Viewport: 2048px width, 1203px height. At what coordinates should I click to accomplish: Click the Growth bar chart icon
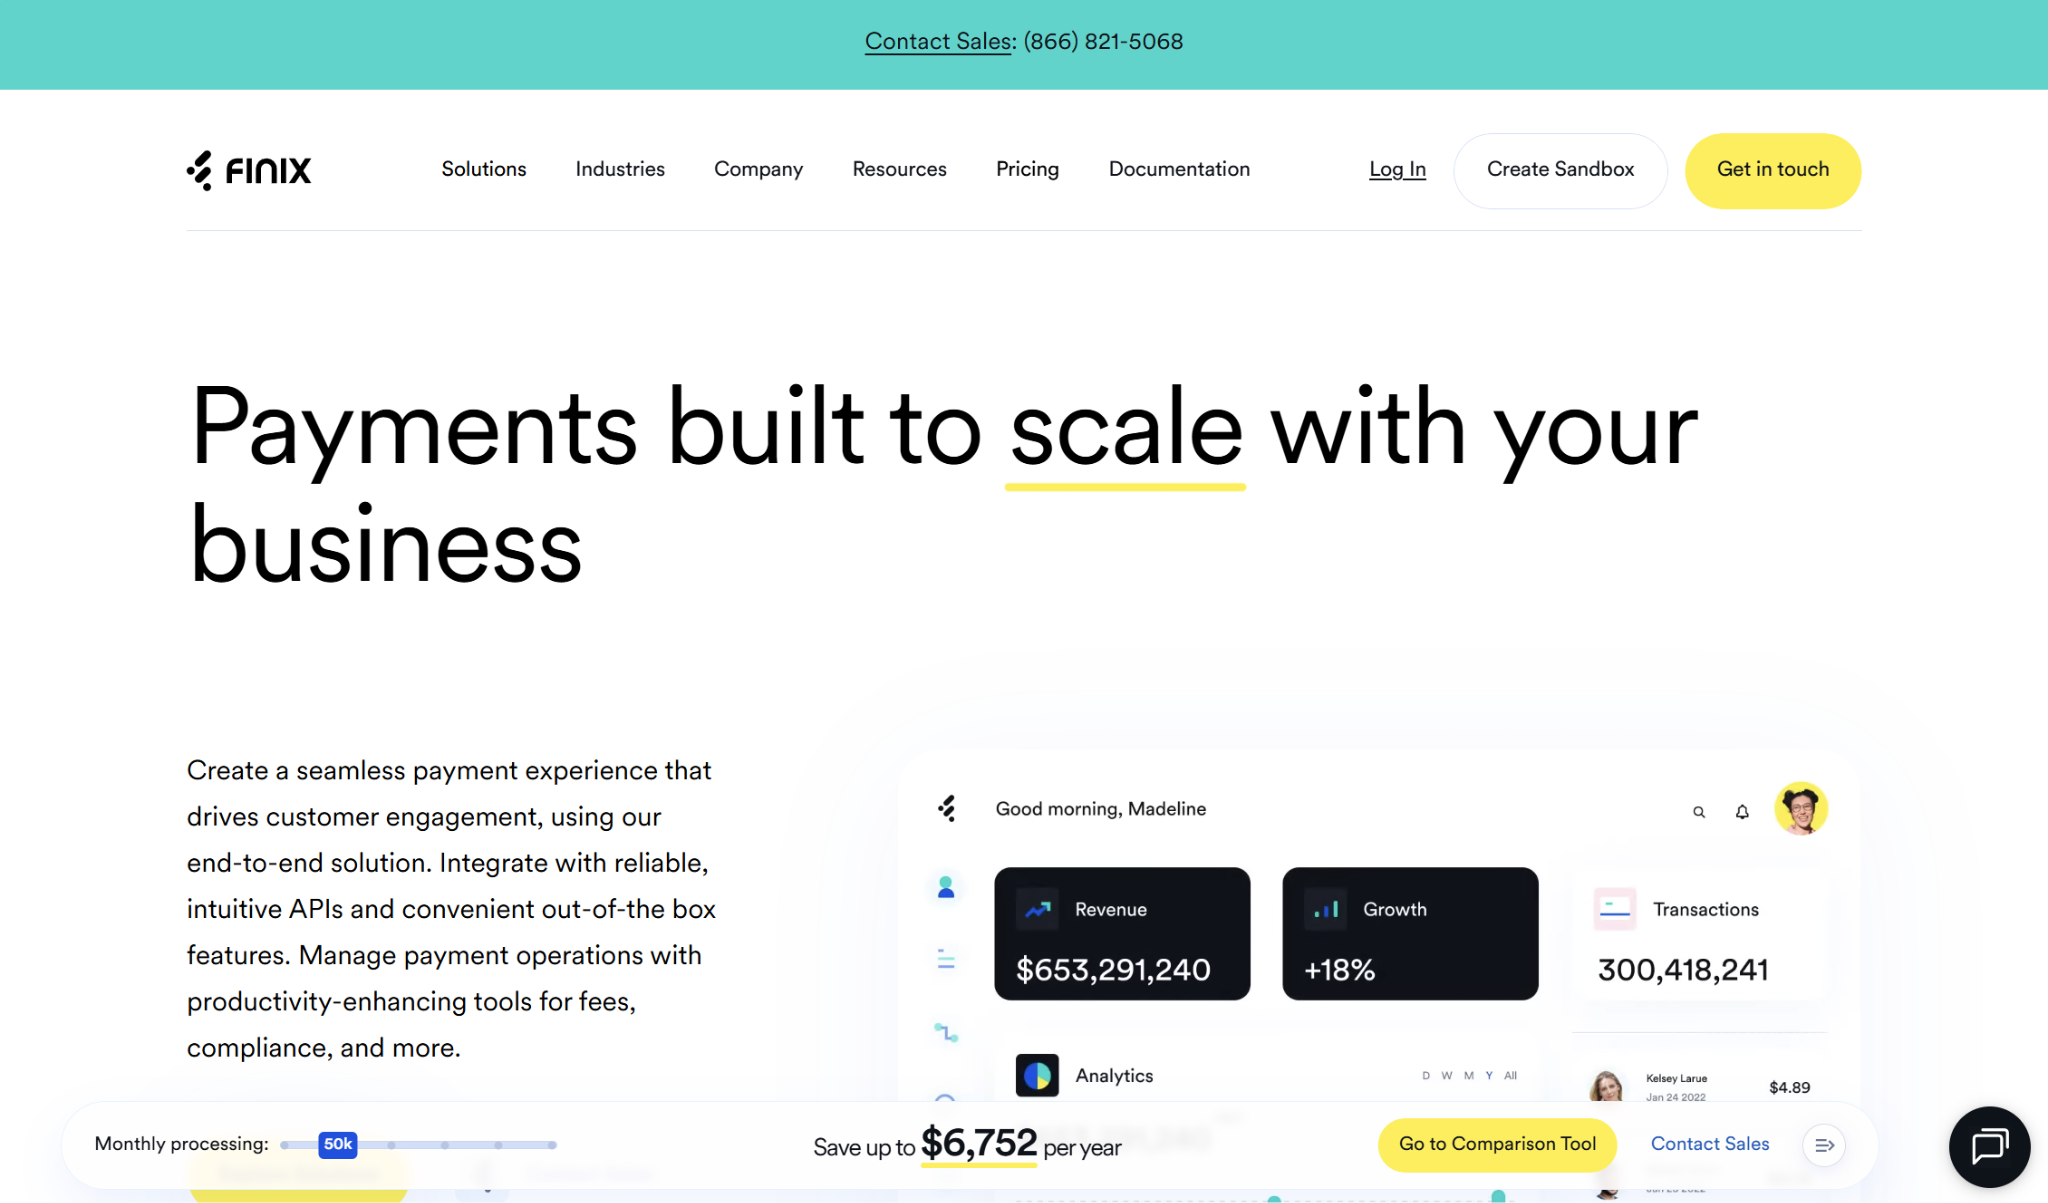click(1326, 909)
